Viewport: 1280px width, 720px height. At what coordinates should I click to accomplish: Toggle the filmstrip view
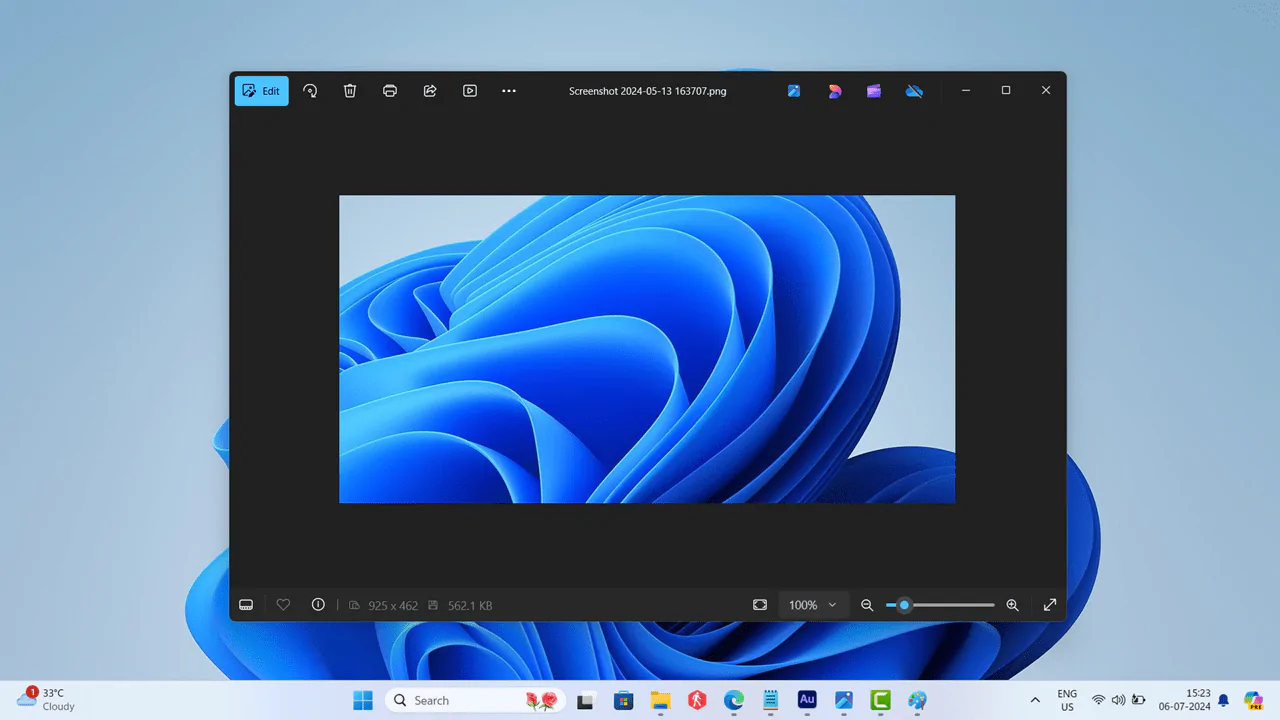pos(246,605)
